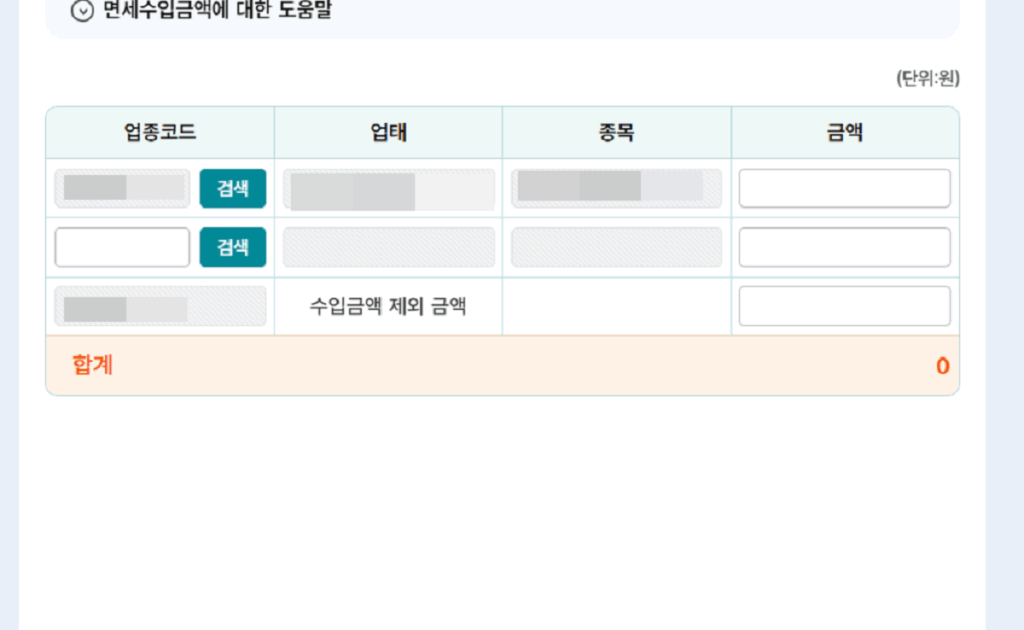This screenshot has height=630, width=1024.
Task: Click the 업태 column header
Action: (389, 133)
